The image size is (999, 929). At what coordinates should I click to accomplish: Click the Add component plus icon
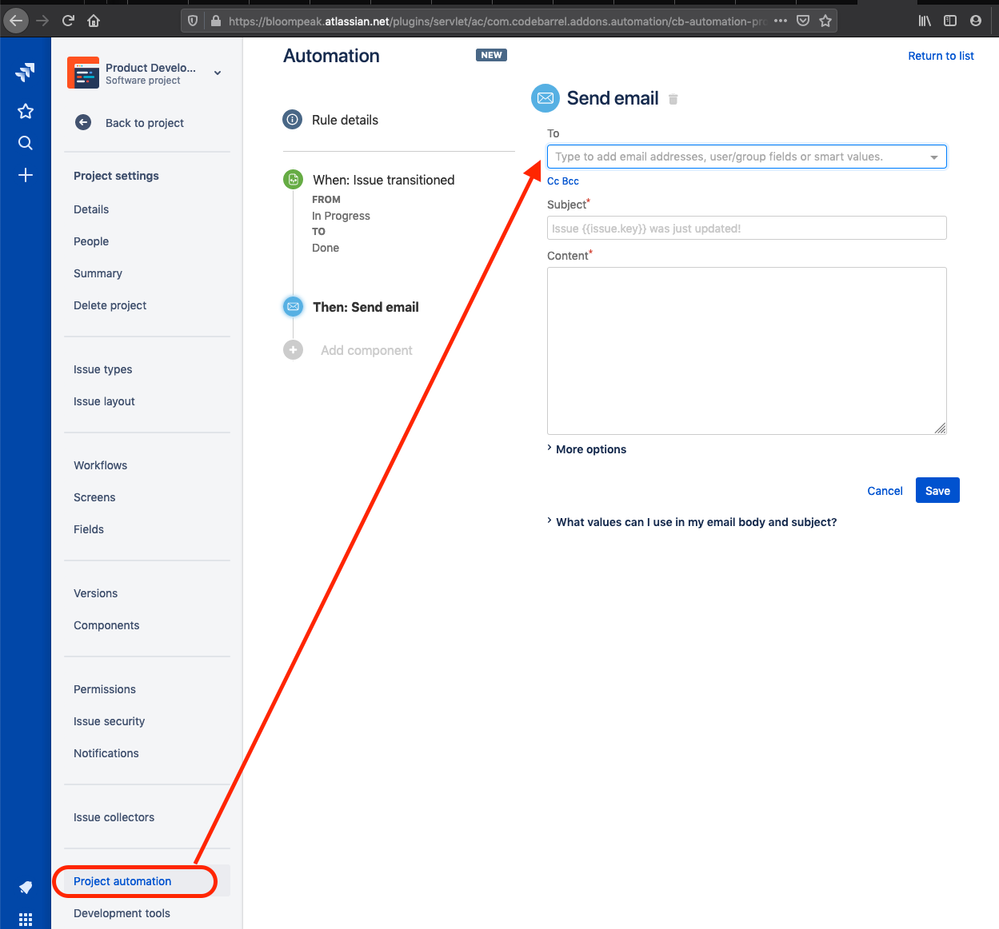tap(293, 350)
